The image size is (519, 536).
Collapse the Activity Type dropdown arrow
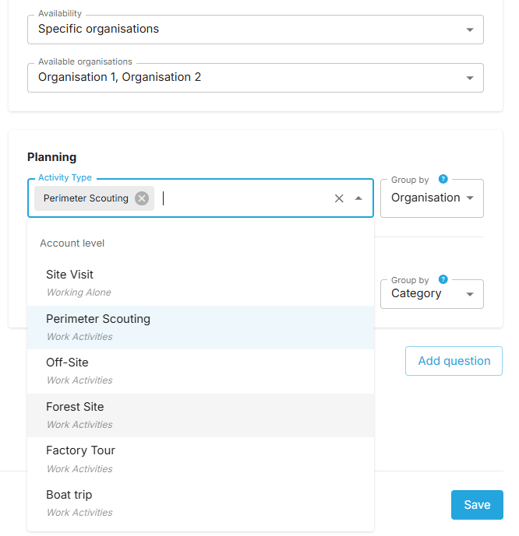coord(358,198)
